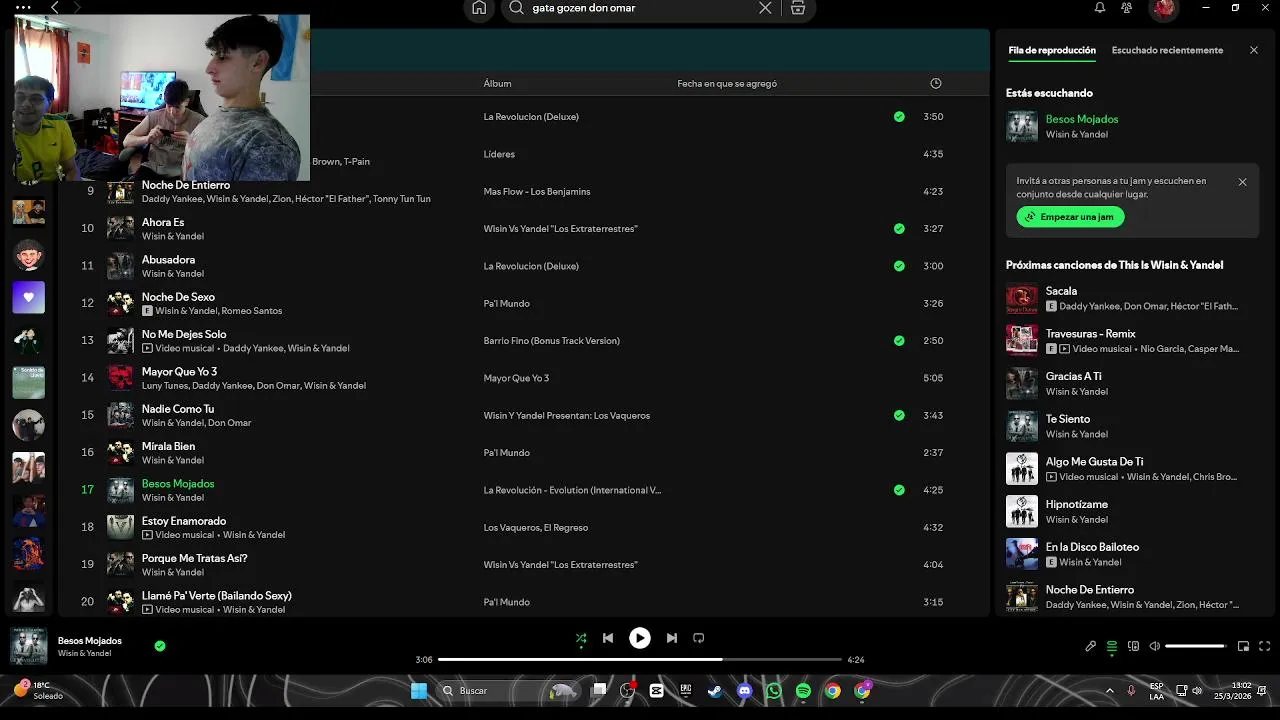Image resolution: width=1280 pixels, height=720 pixels.
Task: Select the Mayor Que Yo 3 track
Action: (179, 372)
